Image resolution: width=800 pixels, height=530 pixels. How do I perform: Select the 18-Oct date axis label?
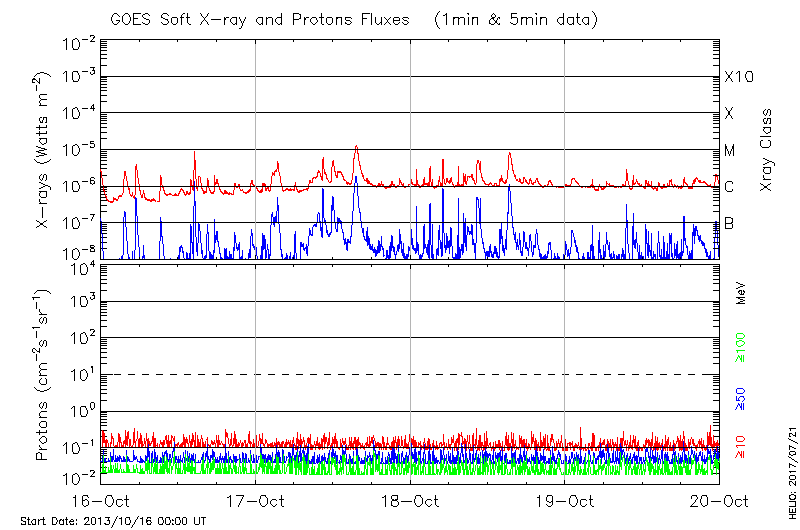coord(410,501)
